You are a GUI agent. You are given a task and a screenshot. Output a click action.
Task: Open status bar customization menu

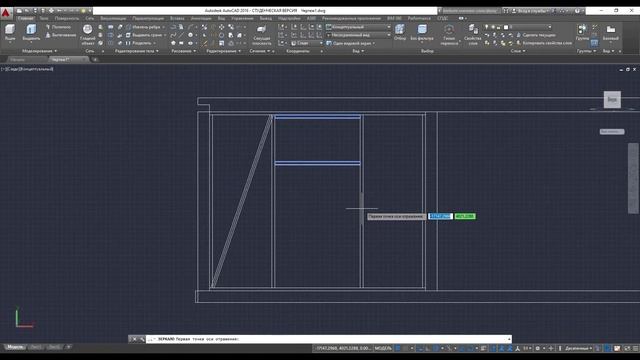click(636, 349)
